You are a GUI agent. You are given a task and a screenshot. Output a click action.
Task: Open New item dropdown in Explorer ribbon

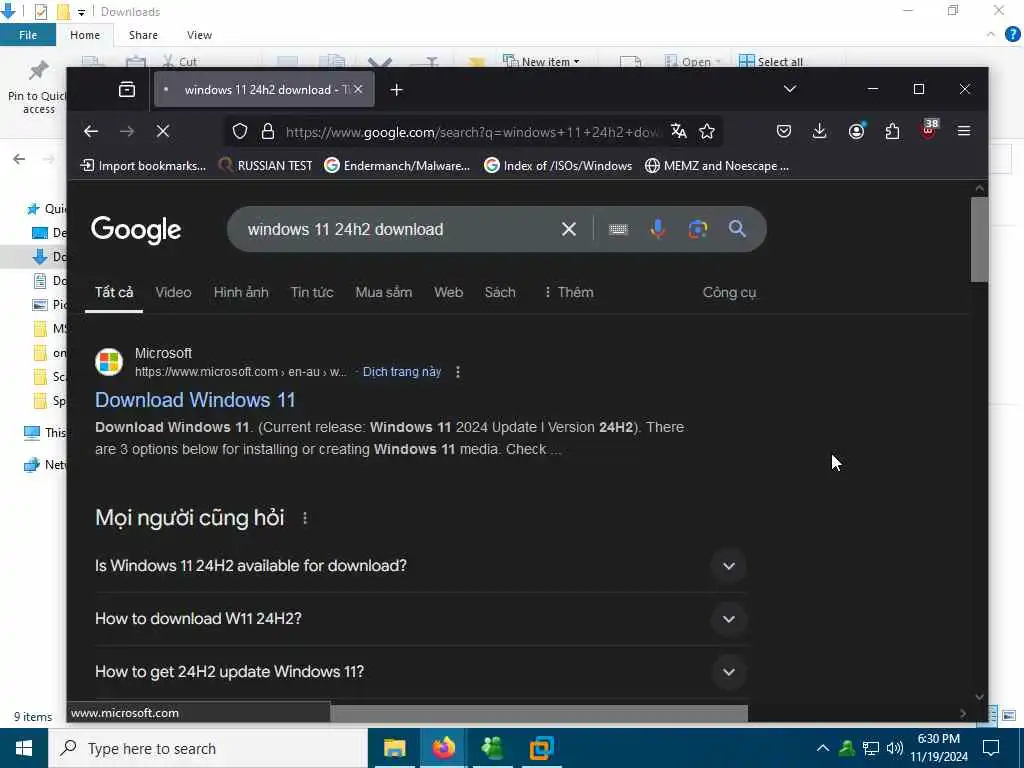click(541, 61)
